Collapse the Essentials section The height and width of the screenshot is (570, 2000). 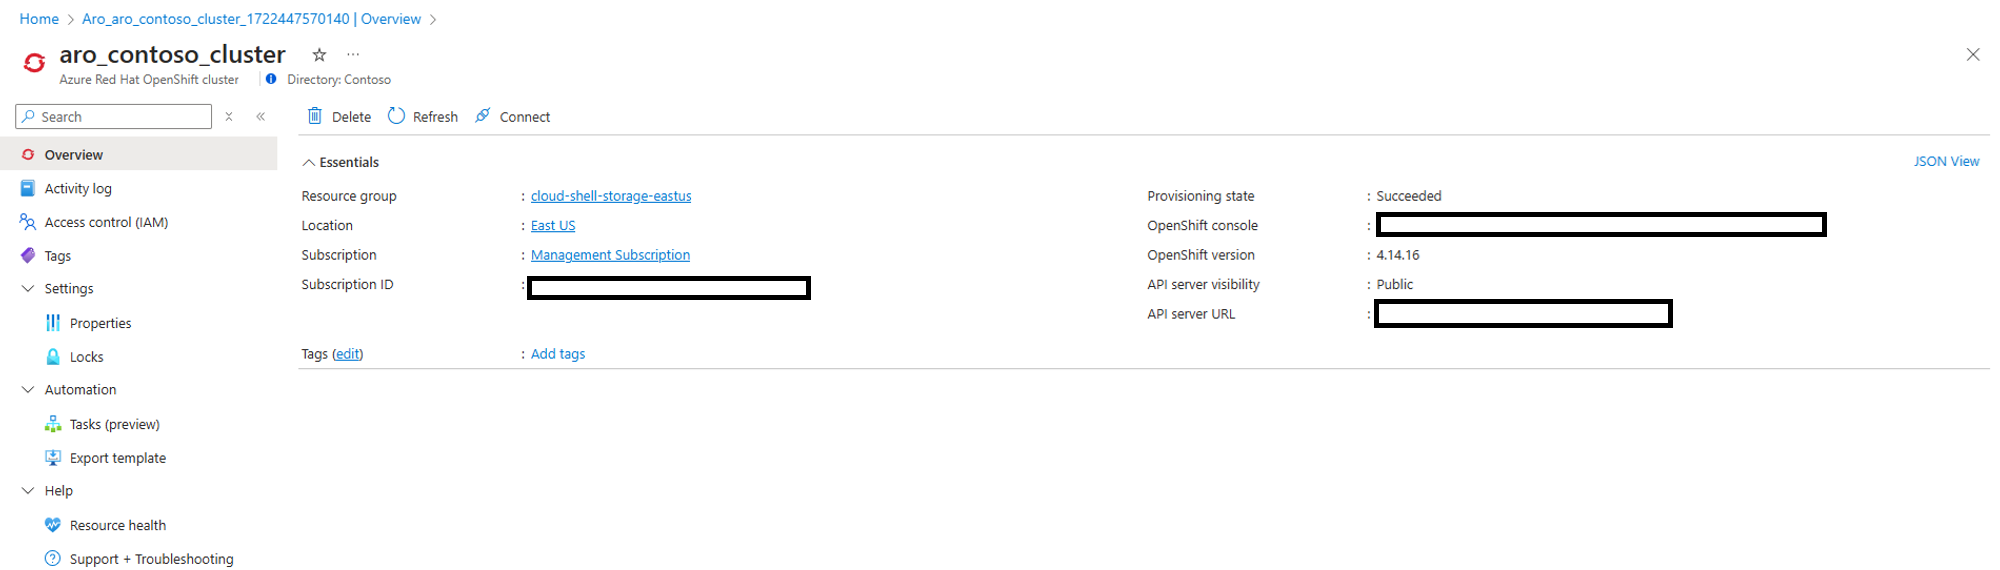309,162
